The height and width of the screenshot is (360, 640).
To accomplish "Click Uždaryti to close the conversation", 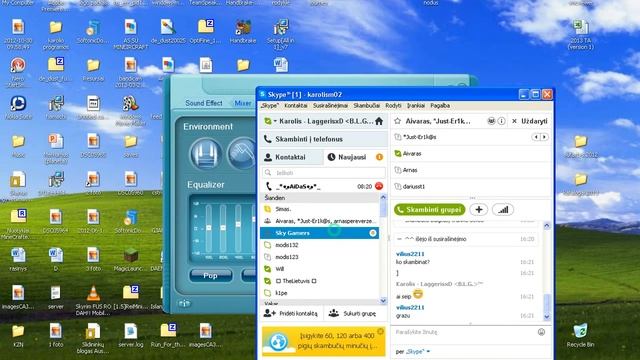I will tap(530, 121).
